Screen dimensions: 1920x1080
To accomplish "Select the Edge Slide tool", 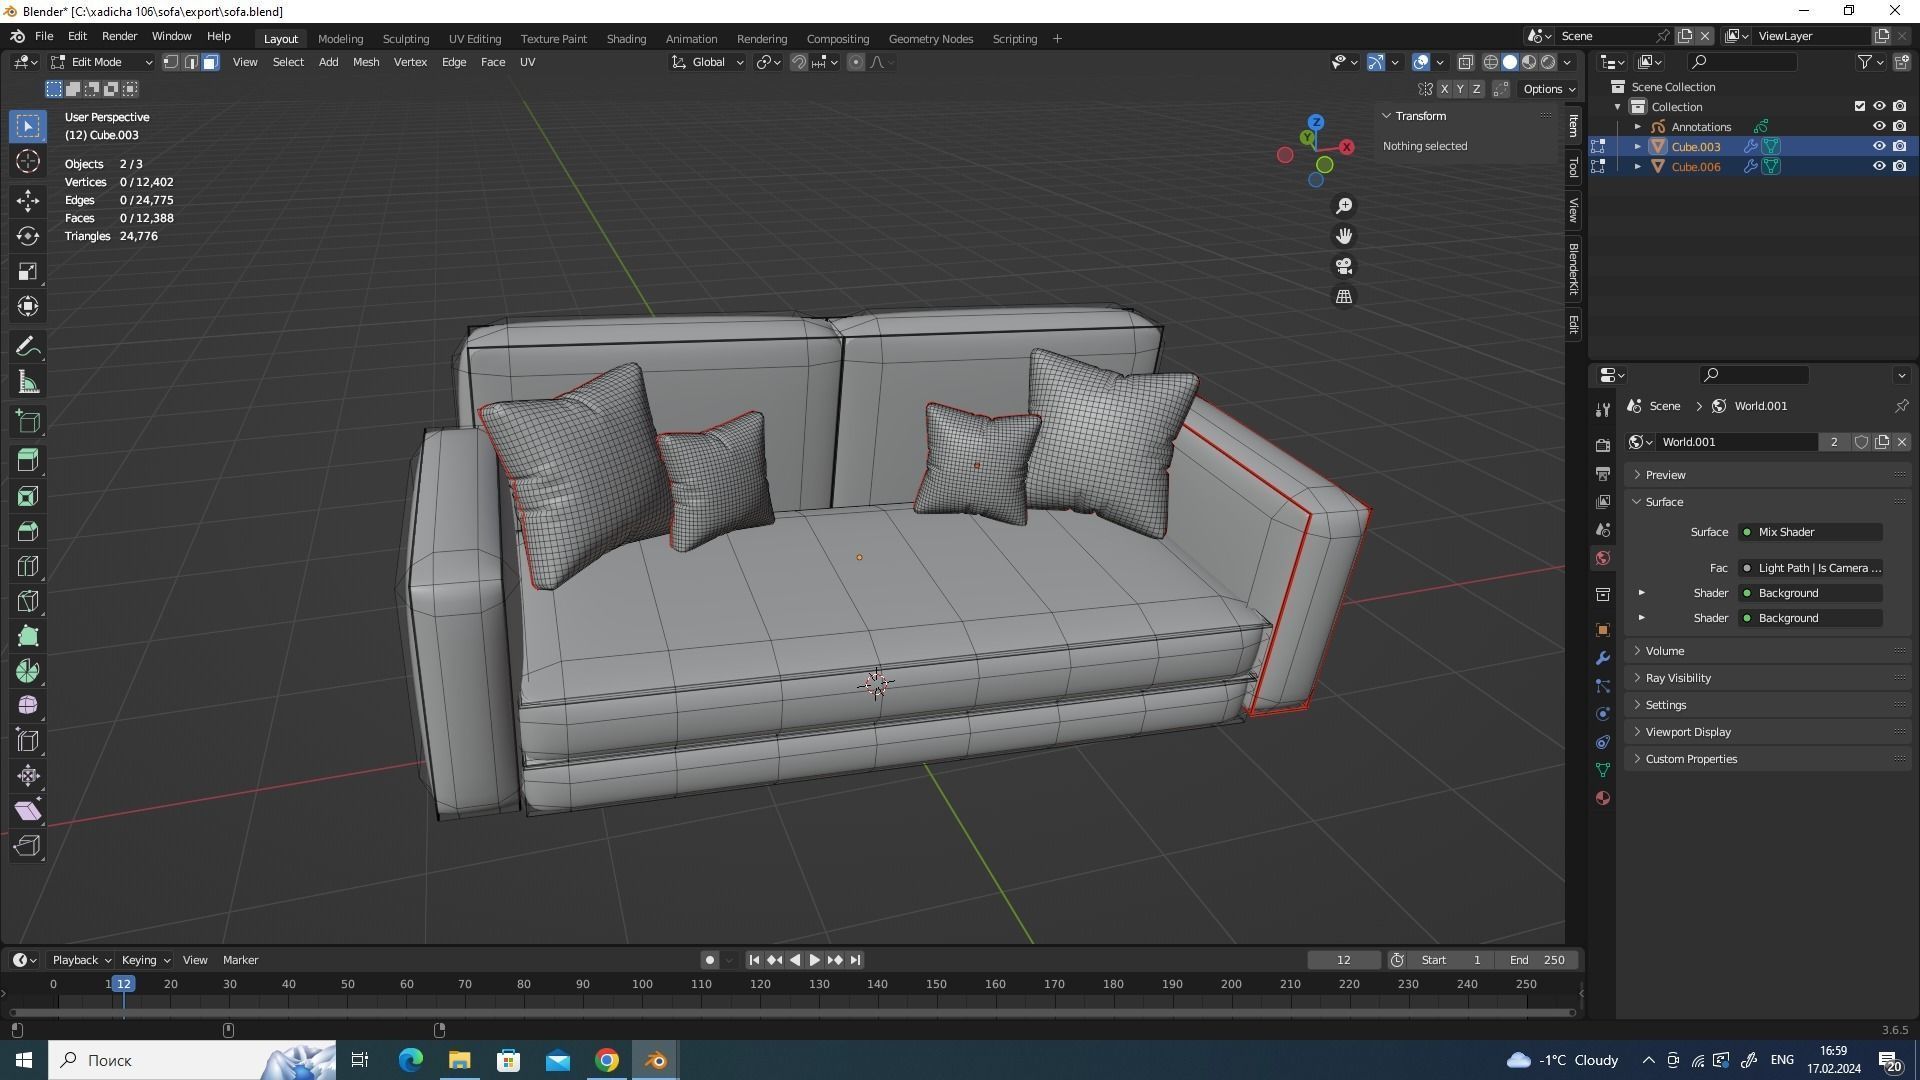I will (28, 741).
